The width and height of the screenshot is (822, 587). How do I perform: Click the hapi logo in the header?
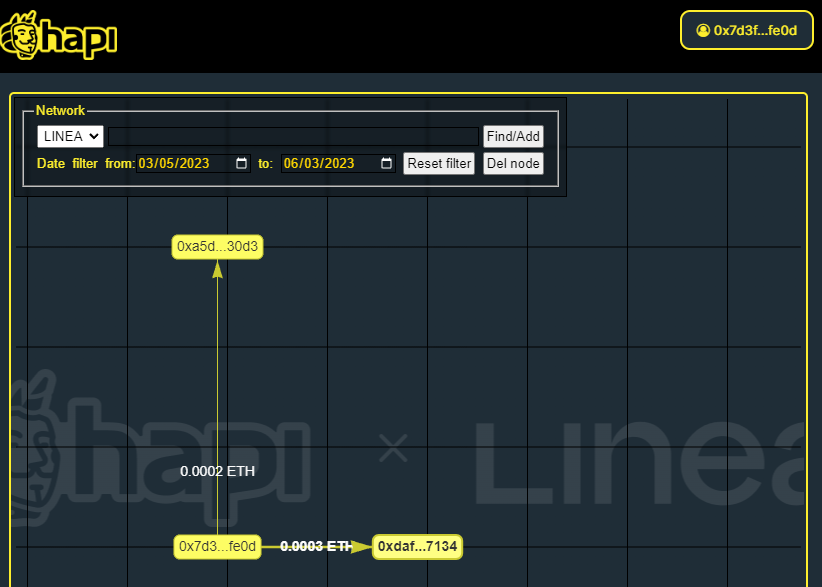pyautogui.click(x=59, y=36)
